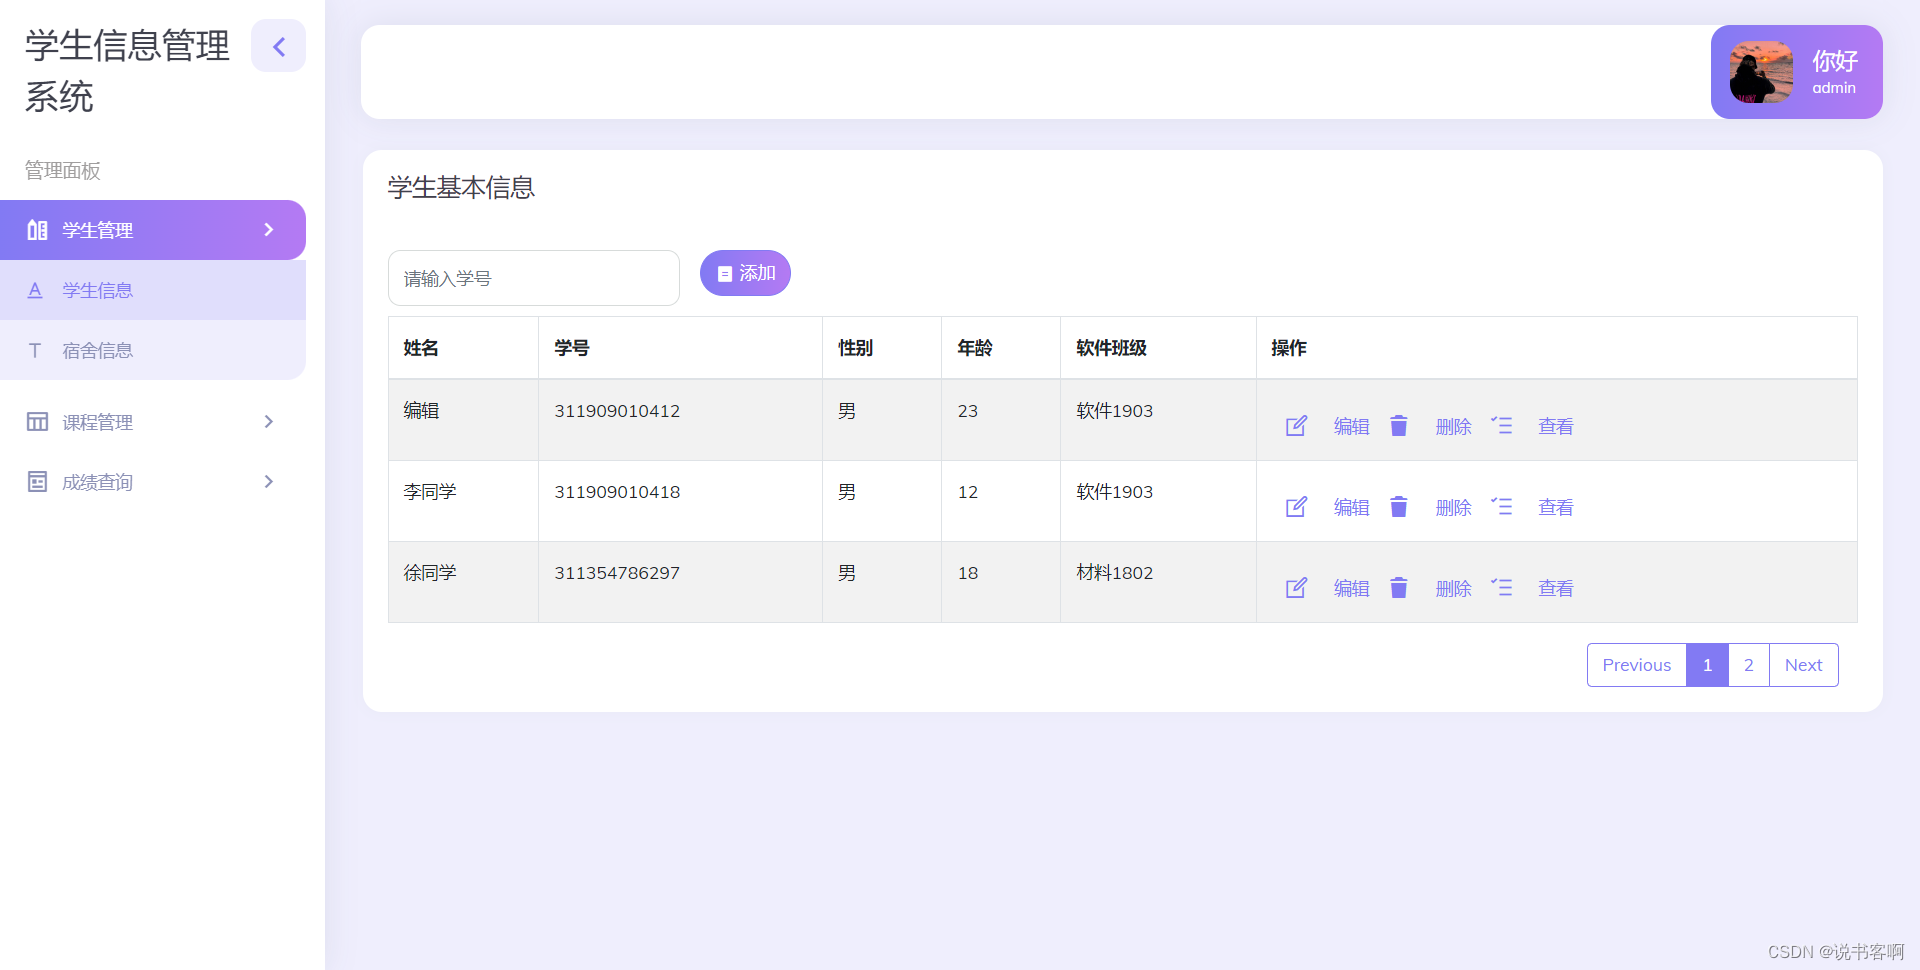Click 删除 link for 徐同学

[x=1453, y=589]
